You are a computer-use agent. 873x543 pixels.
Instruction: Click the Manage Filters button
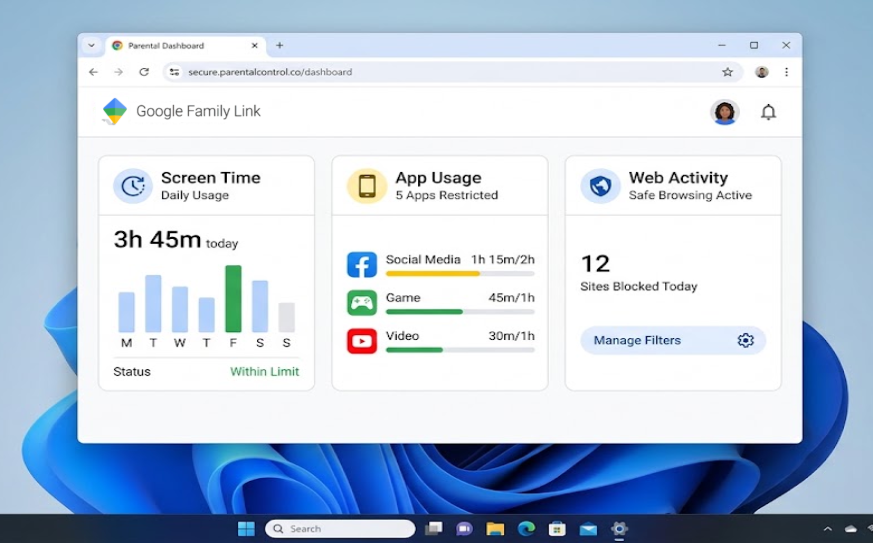[x=673, y=340]
